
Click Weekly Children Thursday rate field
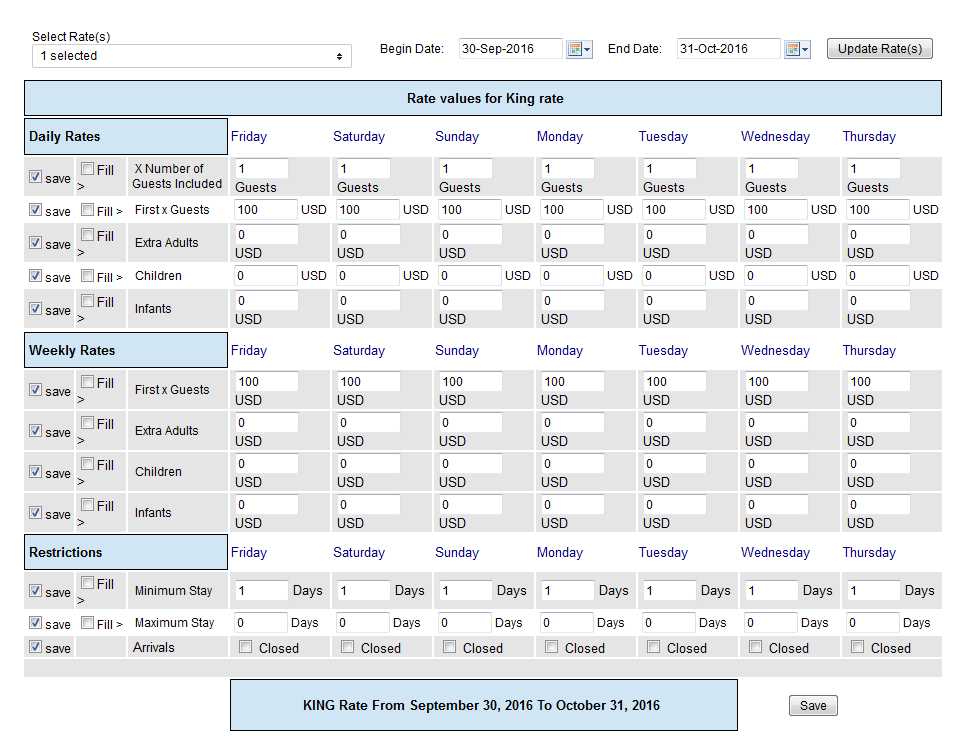[x=878, y=463]
